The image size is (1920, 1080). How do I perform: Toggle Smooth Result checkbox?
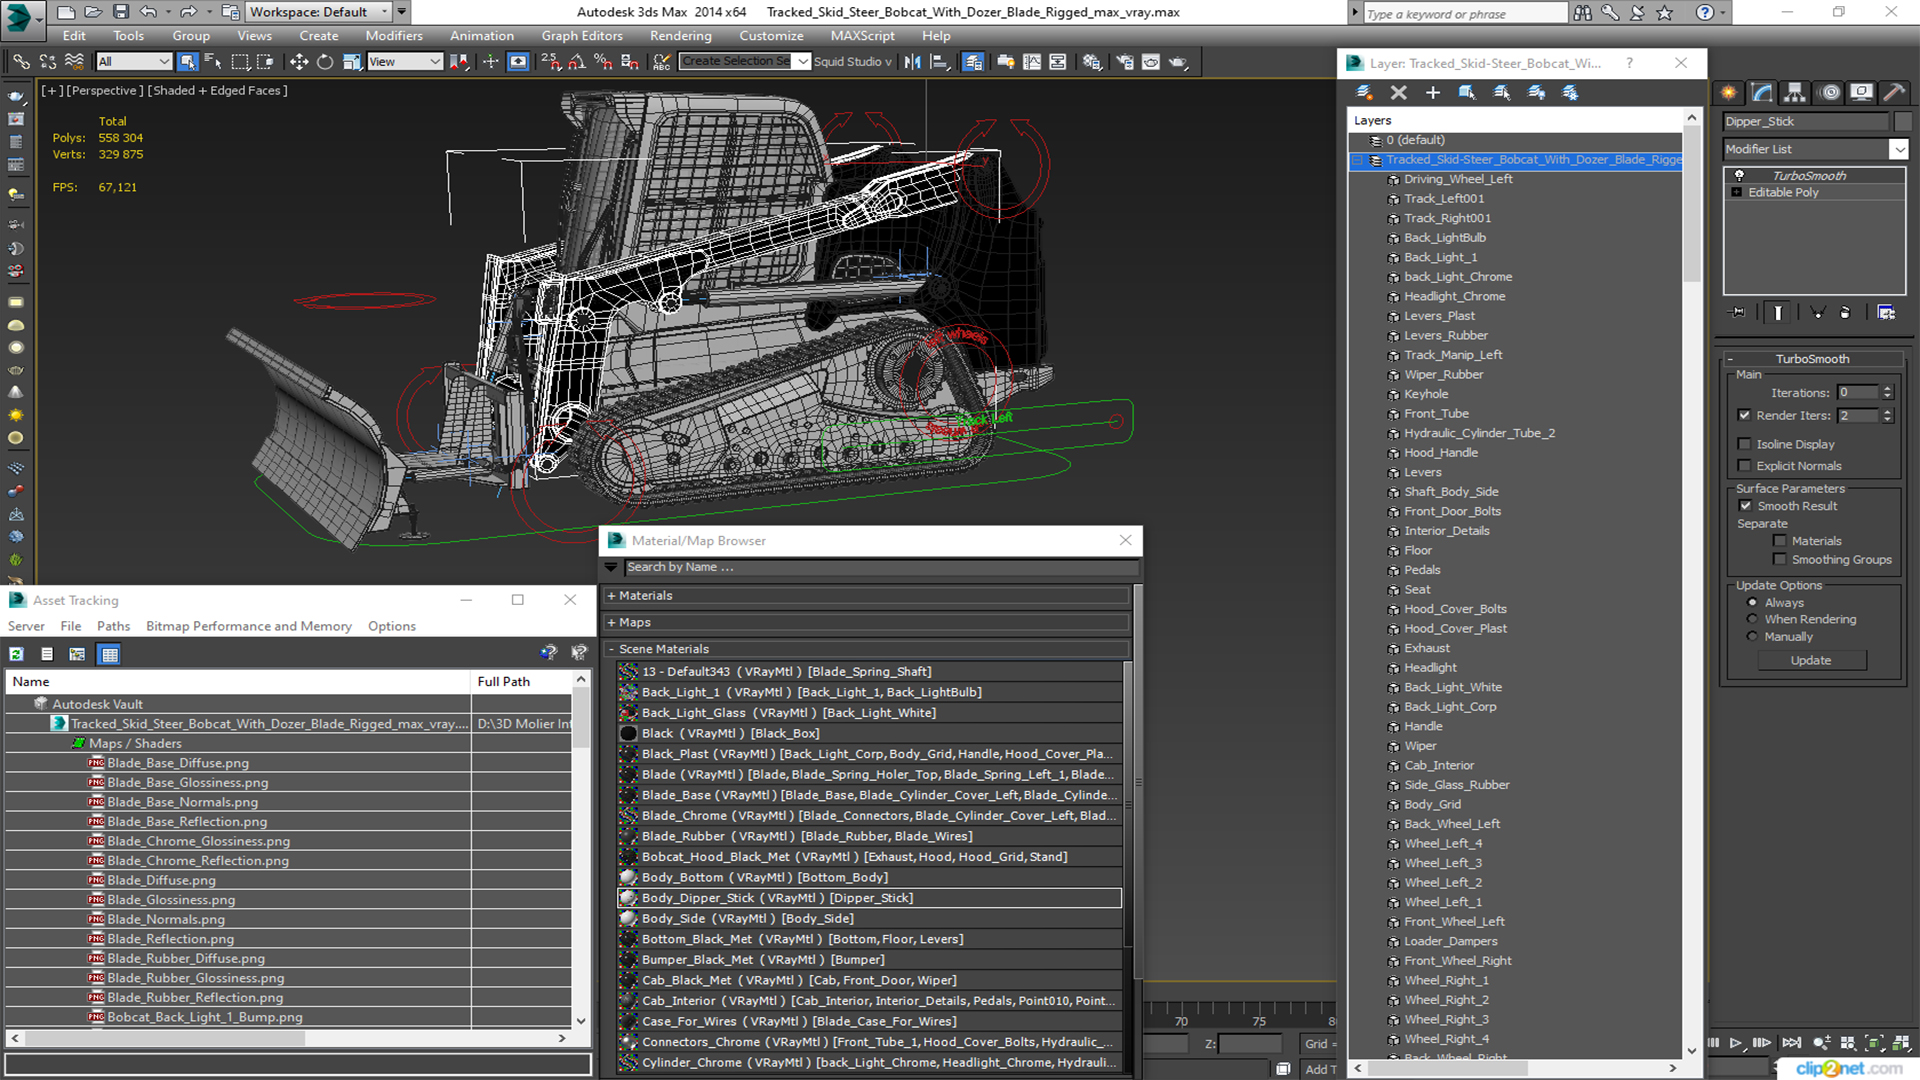1745,506
